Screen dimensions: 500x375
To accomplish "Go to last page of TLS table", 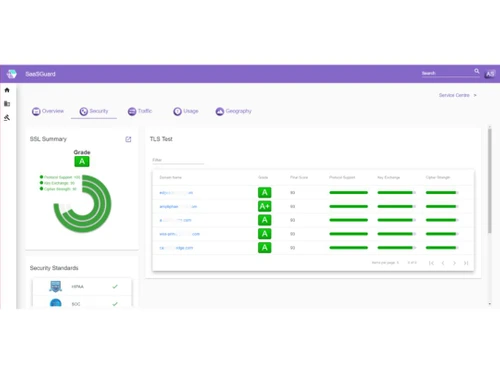I will click(x=466, y=263).
